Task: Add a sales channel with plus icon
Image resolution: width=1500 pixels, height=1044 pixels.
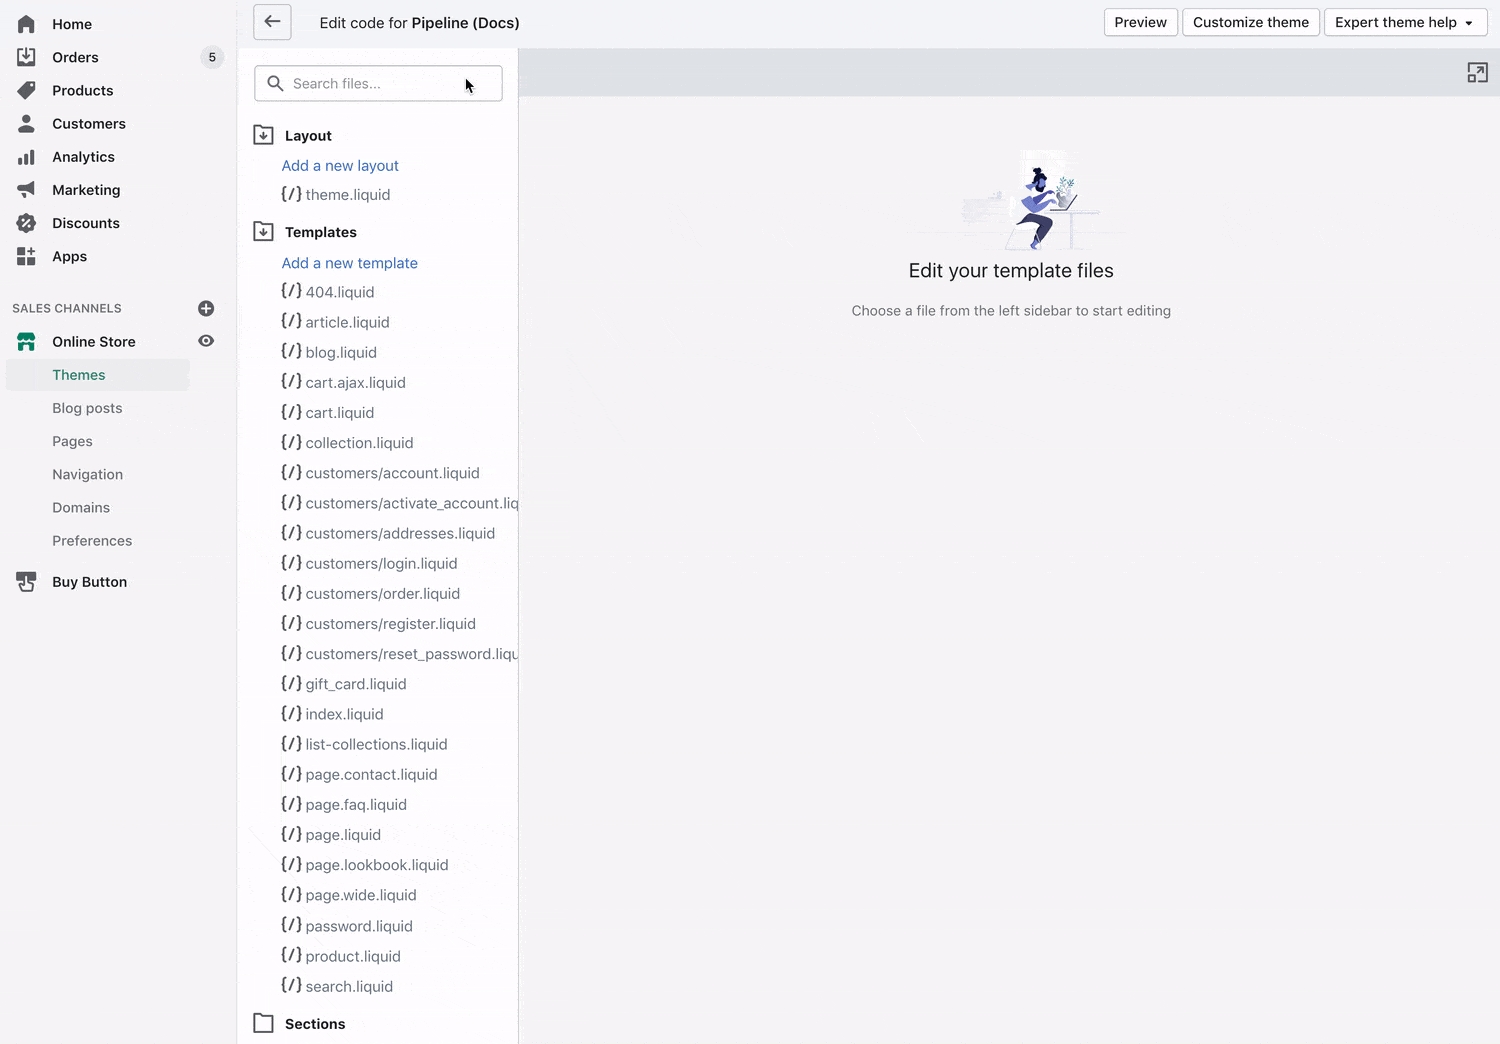Action: click(206, 308)
